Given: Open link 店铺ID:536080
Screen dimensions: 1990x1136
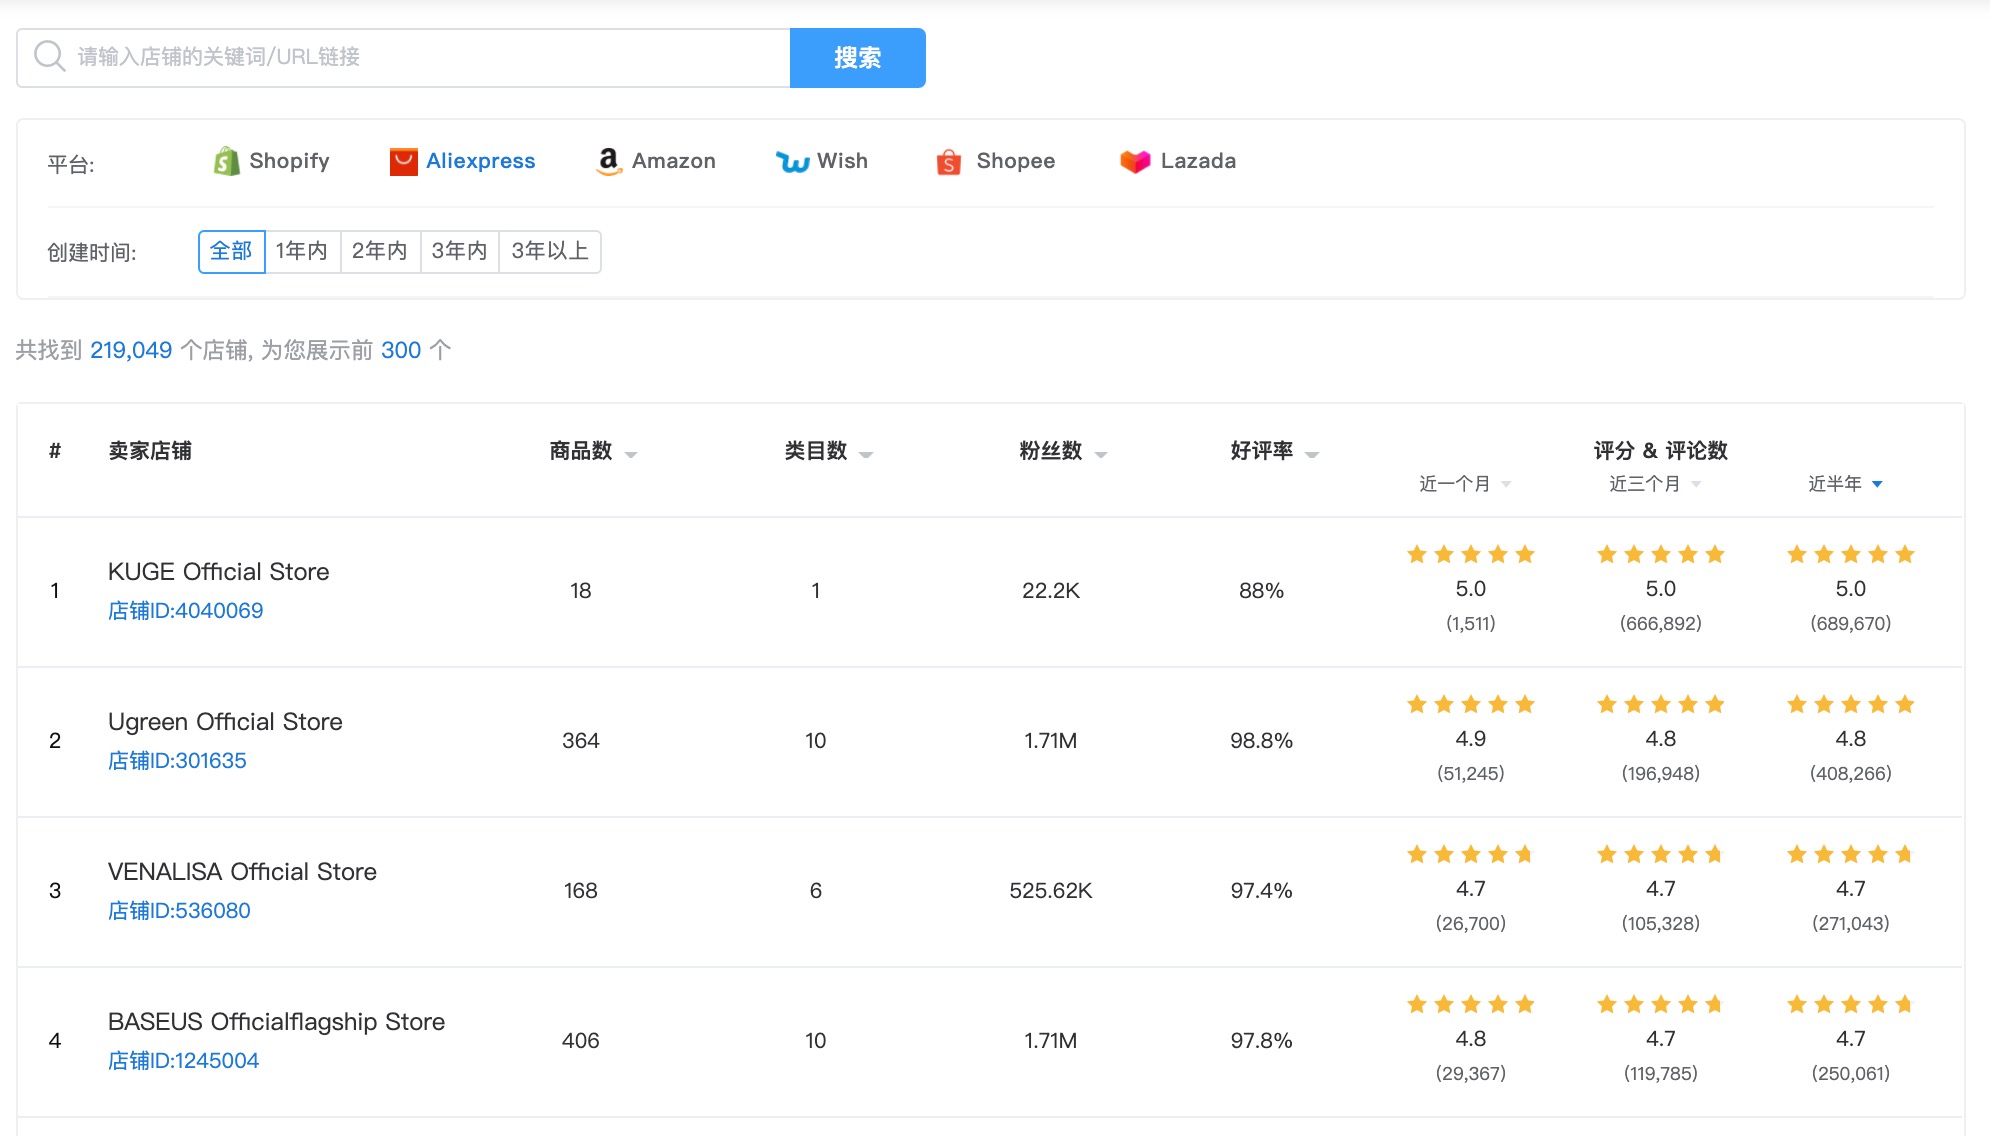Looking at the screenshot, I should 179,911.
